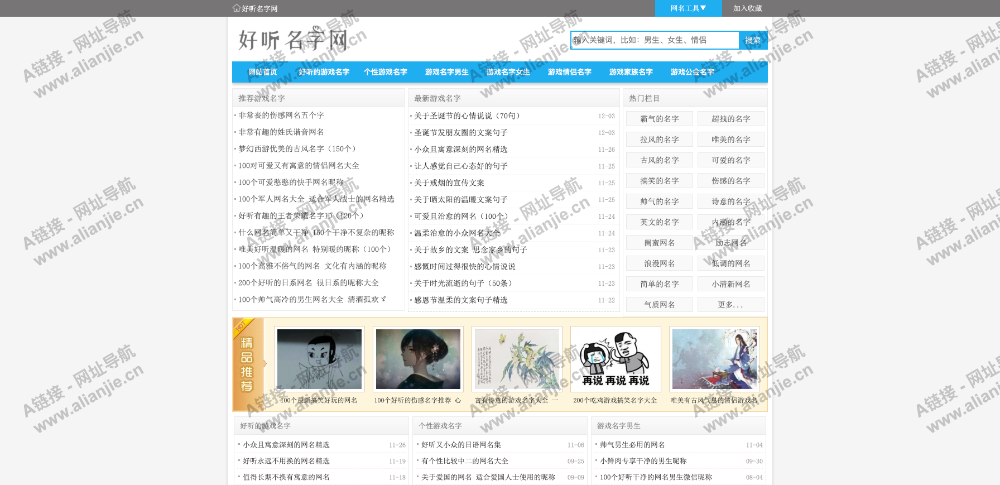
Task: Open article 可爱且治愈的网名（100个）
Action: 461,216
